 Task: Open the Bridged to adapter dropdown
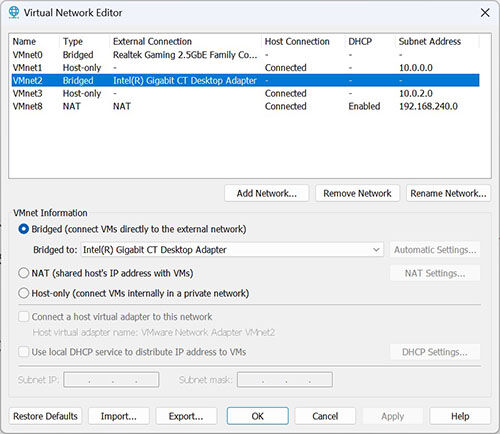point(232,250)
